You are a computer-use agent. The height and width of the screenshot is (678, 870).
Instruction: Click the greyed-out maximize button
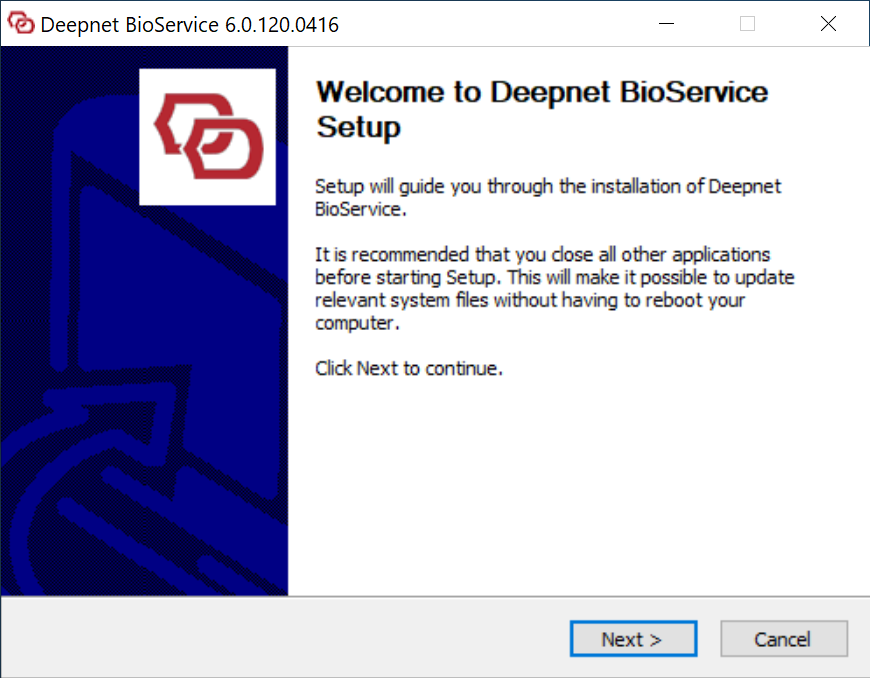click(x=747, y=24)
